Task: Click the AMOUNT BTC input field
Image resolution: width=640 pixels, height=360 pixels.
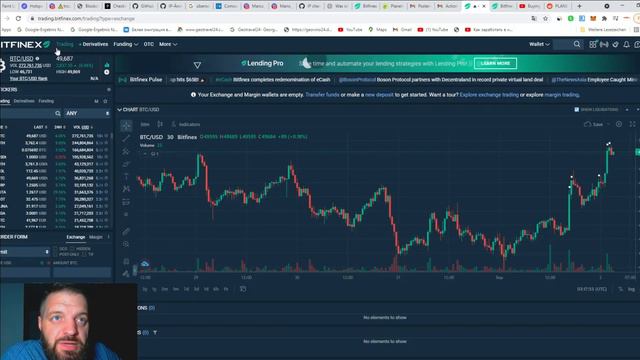Action: 82,272
